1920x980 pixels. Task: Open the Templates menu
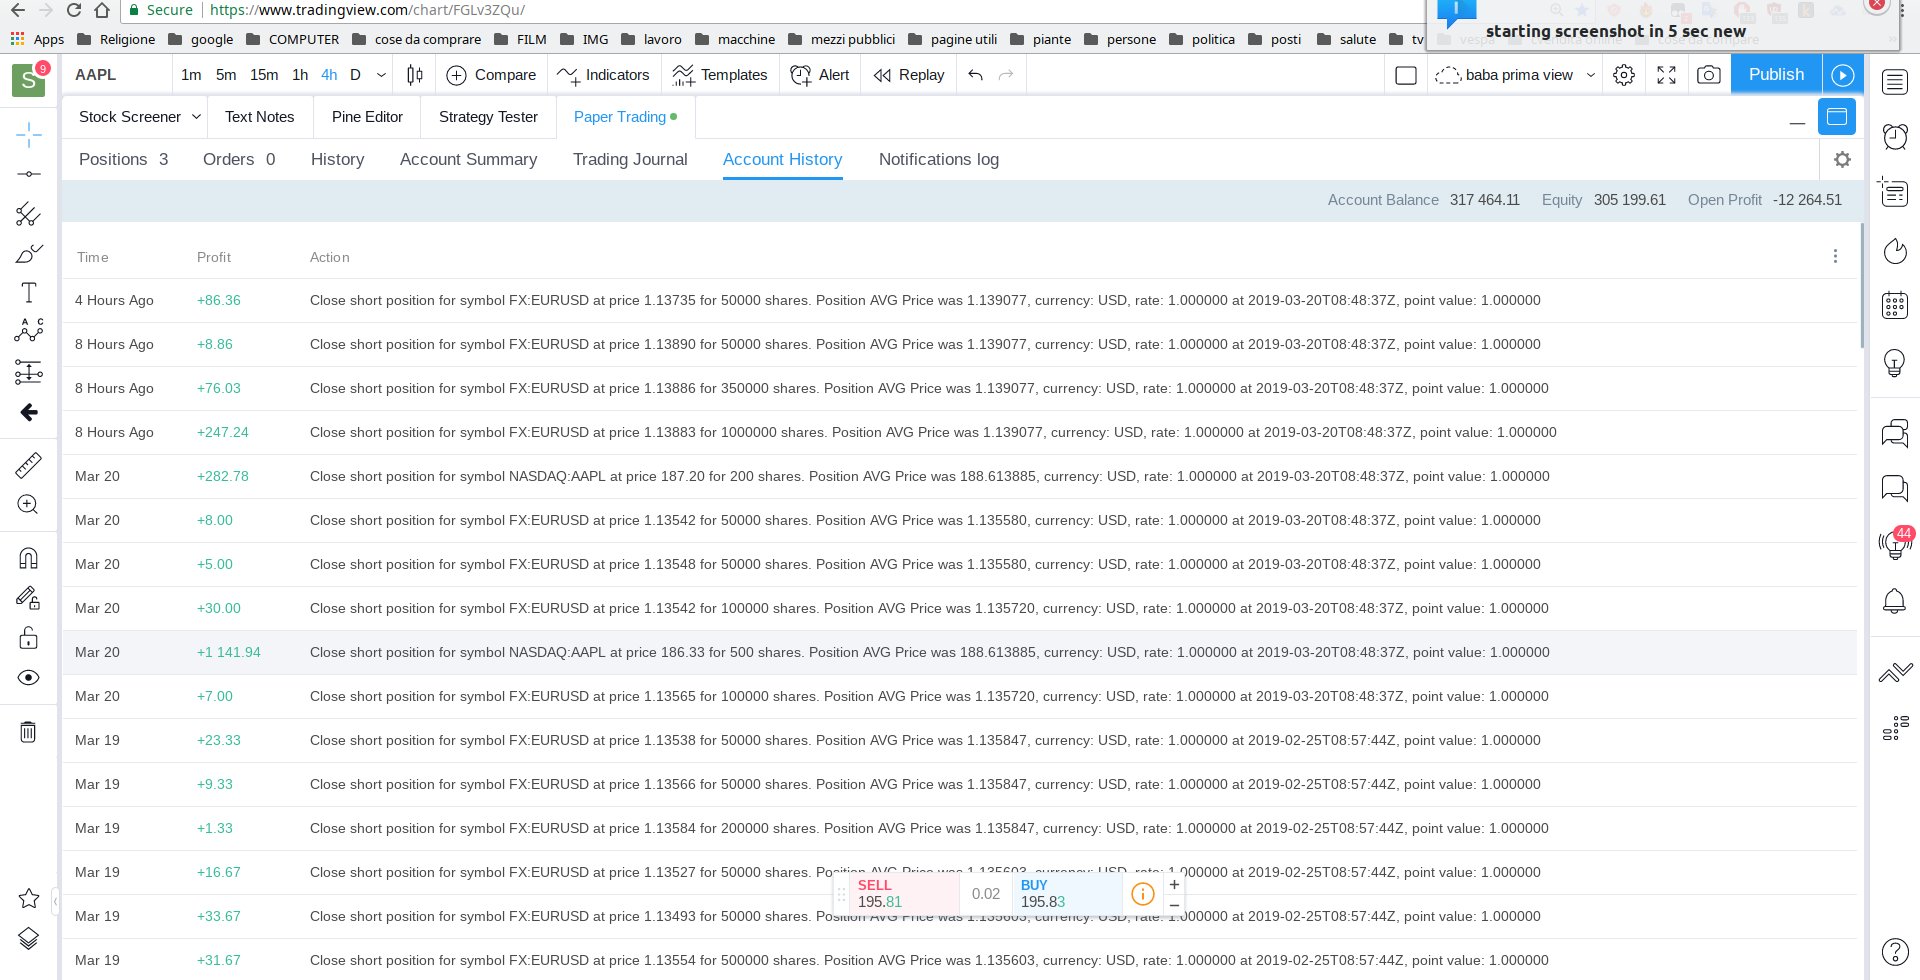(x=720, y=75)
